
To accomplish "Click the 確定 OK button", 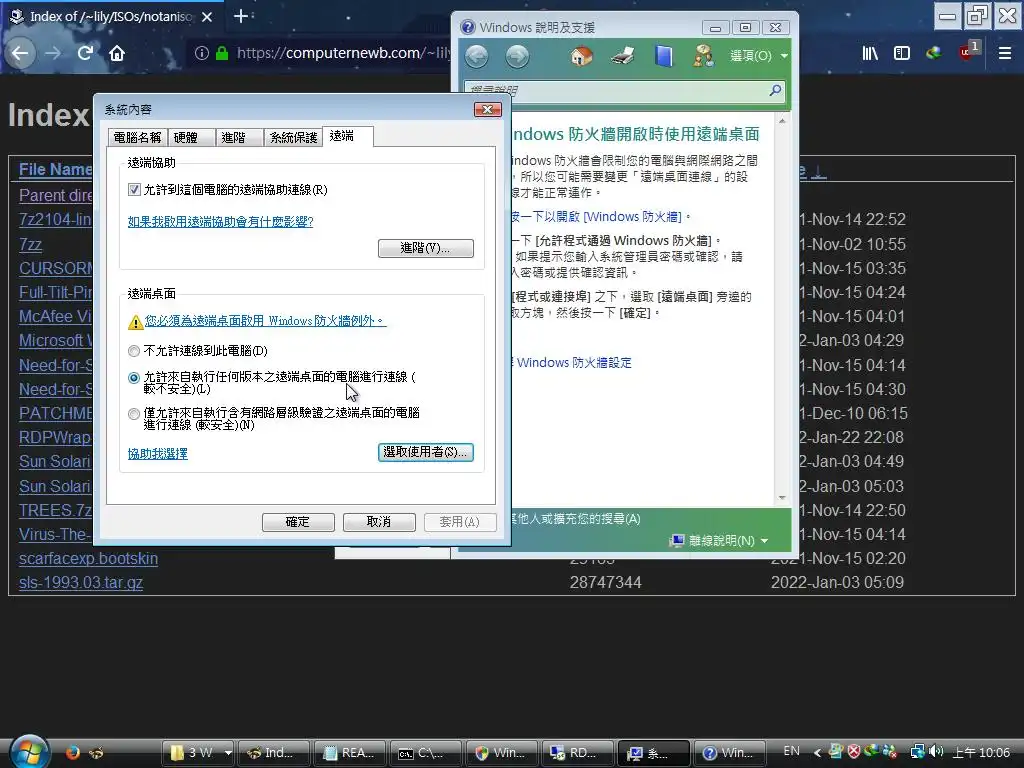I will click(298, 522).
